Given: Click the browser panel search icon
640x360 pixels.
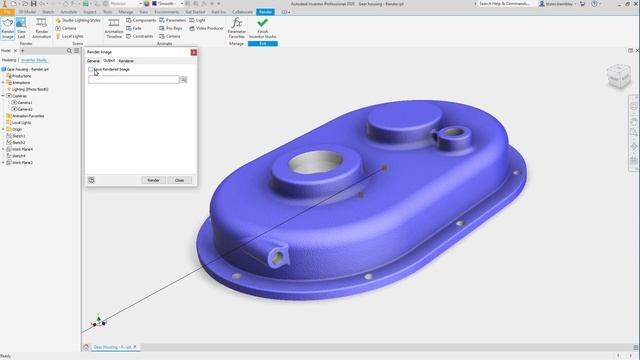Looking at the screenshot, I should pos(69,51).
